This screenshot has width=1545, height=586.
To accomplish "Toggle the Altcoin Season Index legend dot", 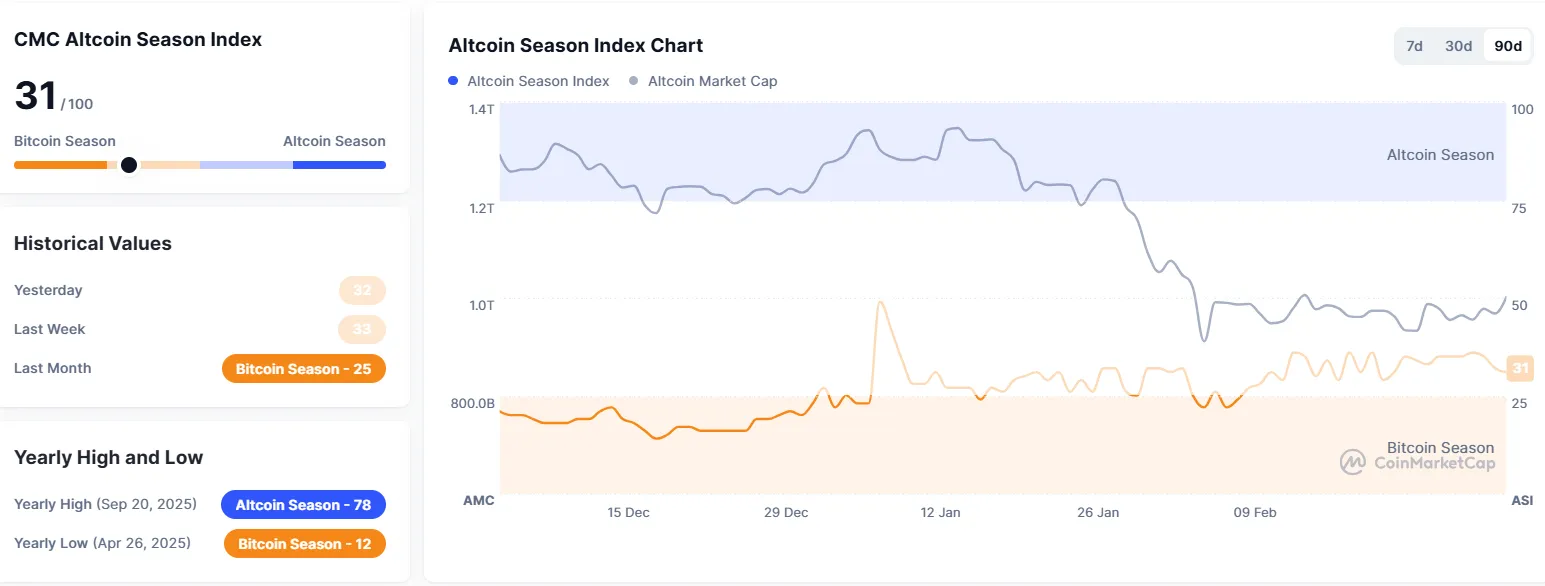I will 454,81.
